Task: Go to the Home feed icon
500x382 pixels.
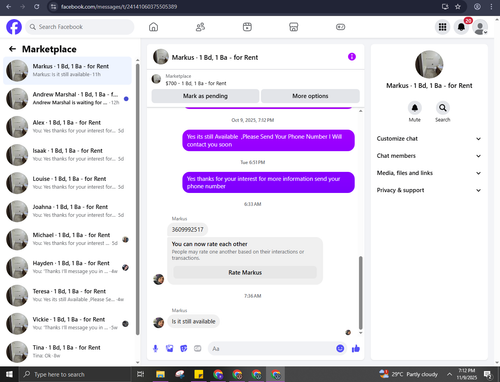Action: tap(153, 27)
